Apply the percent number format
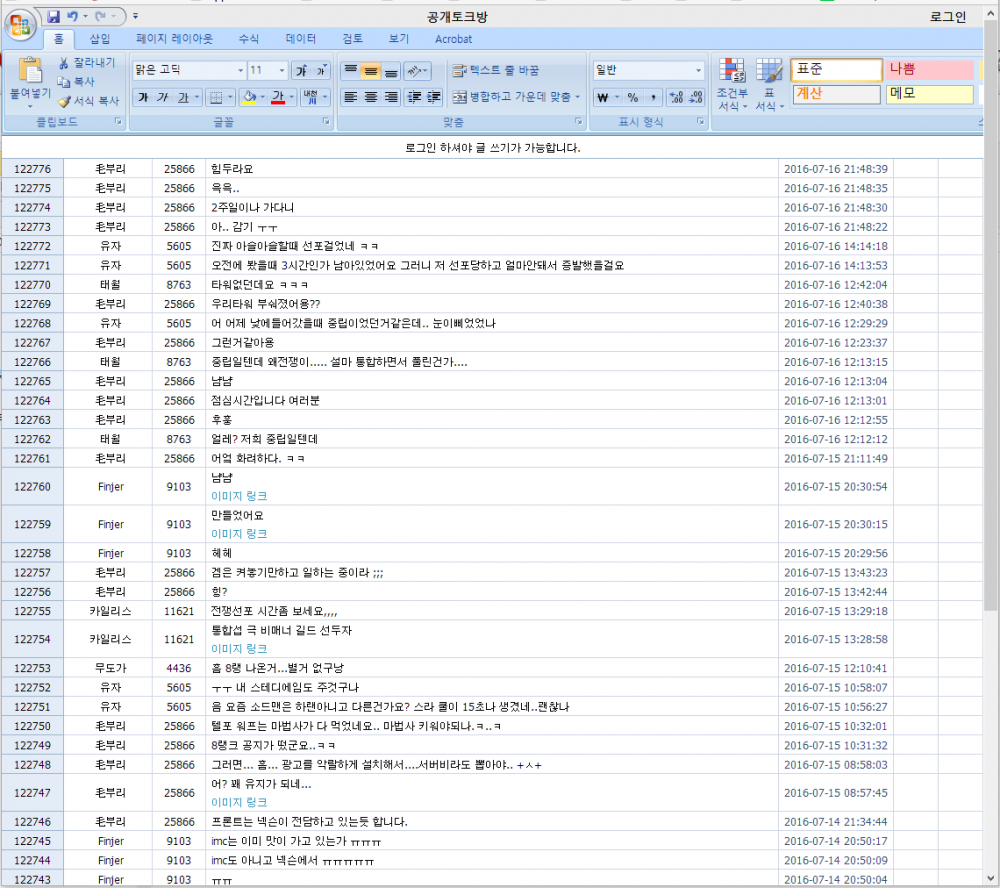 click(632, 95)
